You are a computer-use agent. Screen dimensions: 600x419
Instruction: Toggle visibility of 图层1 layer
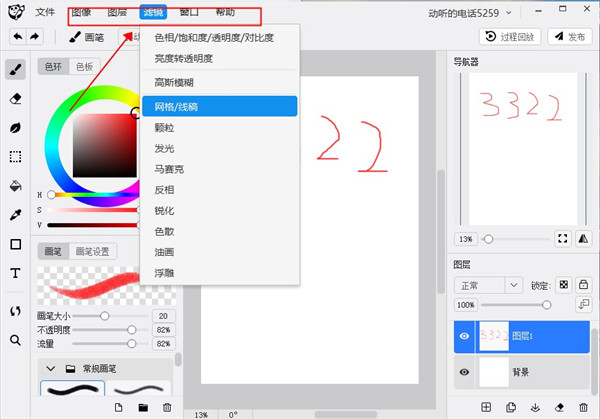coord(464,336)
